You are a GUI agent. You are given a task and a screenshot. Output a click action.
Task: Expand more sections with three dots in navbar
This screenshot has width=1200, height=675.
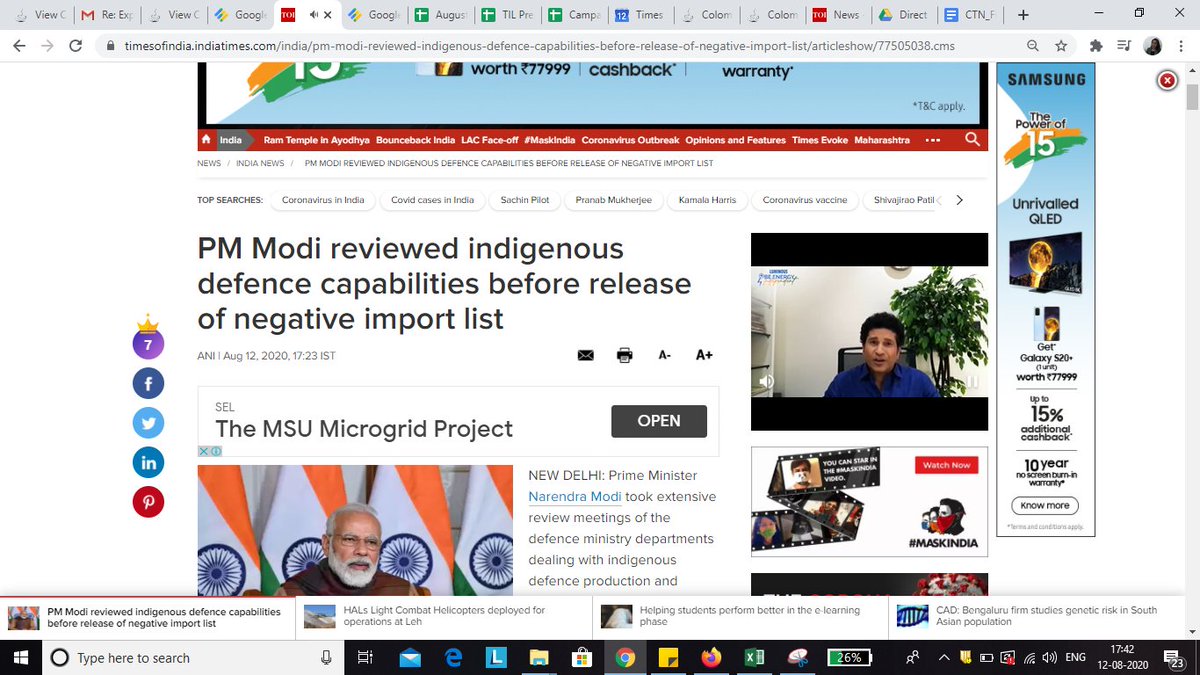tap(932, 140)
